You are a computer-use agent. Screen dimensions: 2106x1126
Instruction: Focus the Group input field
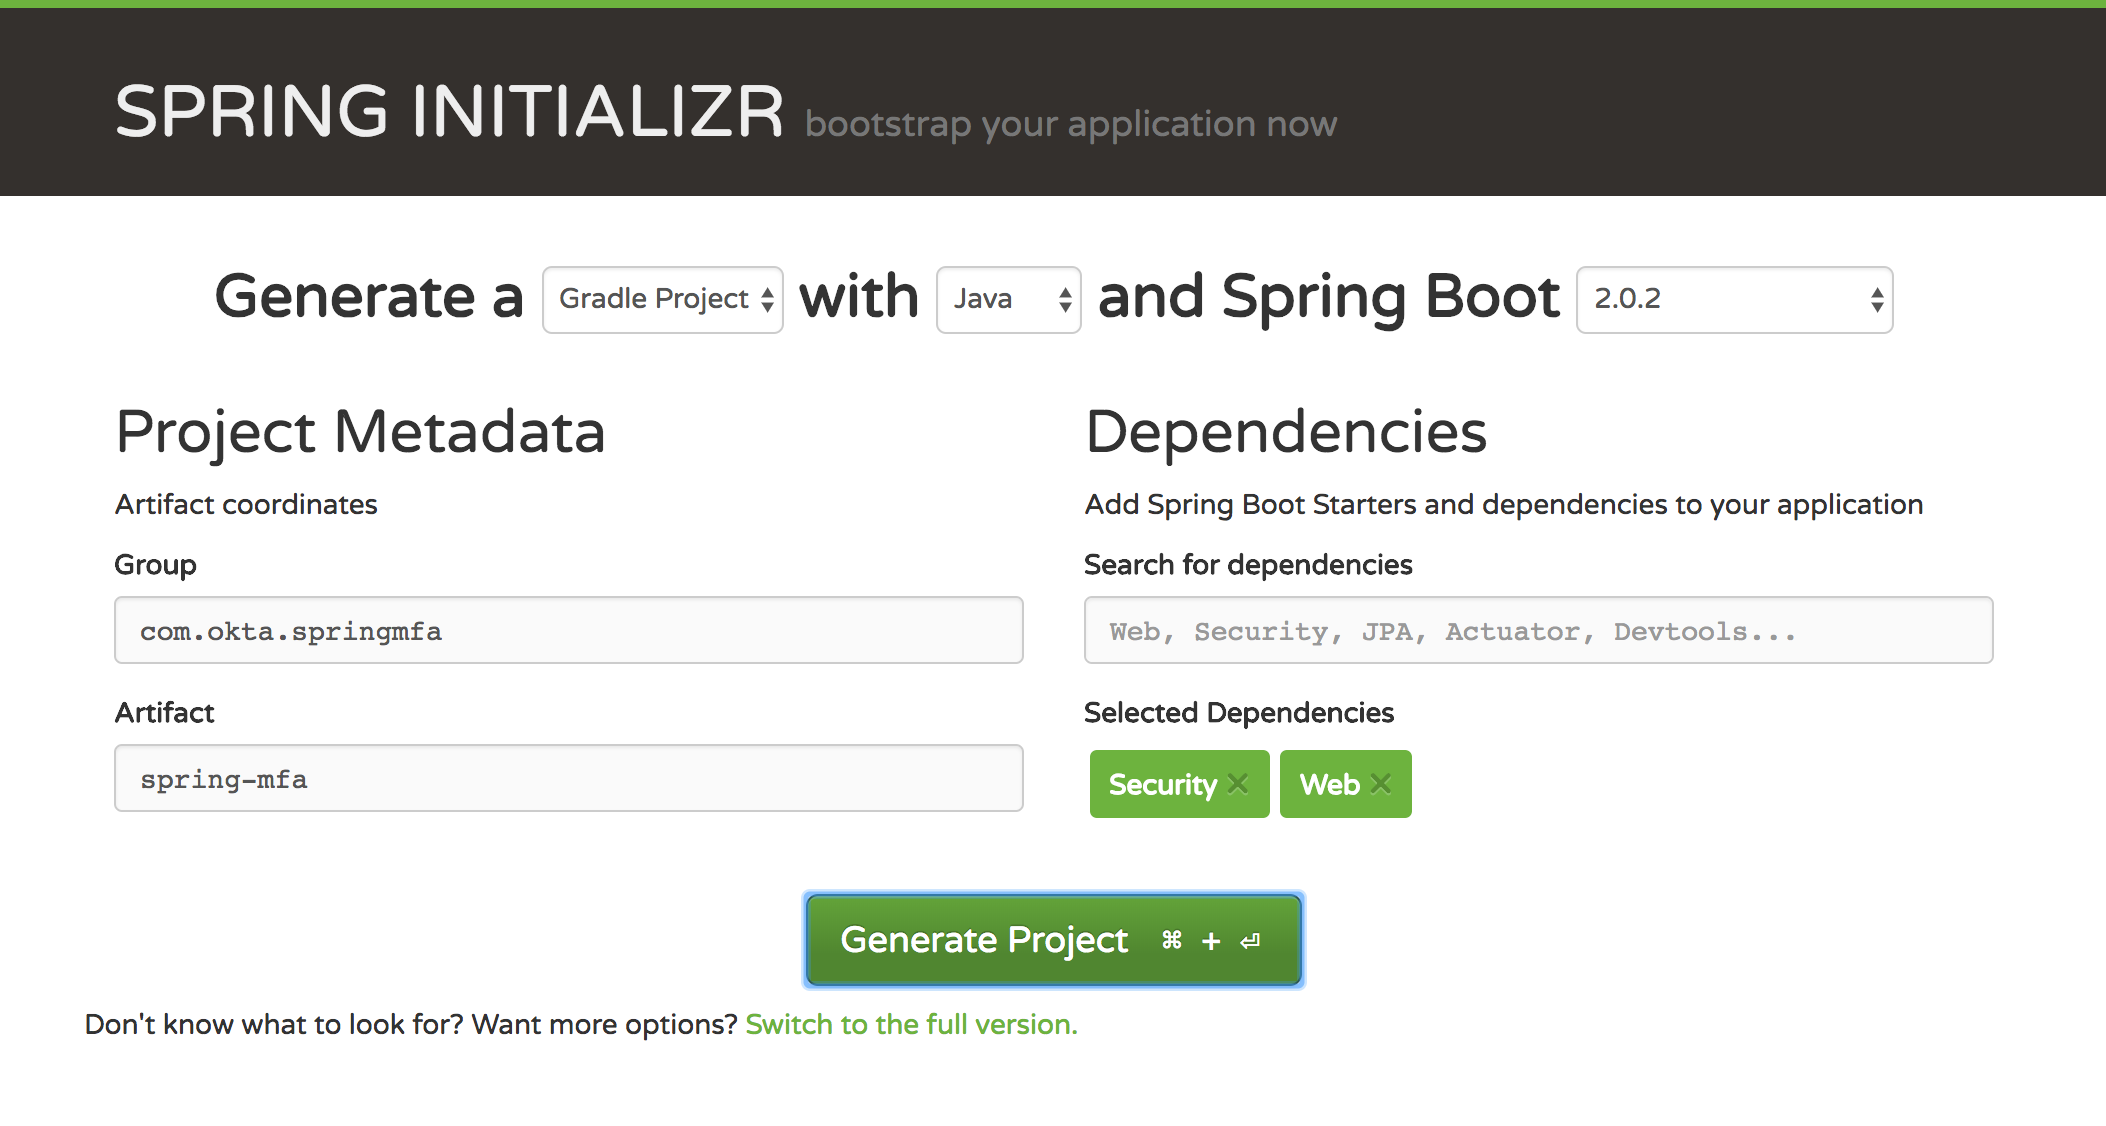click(568, 631)
